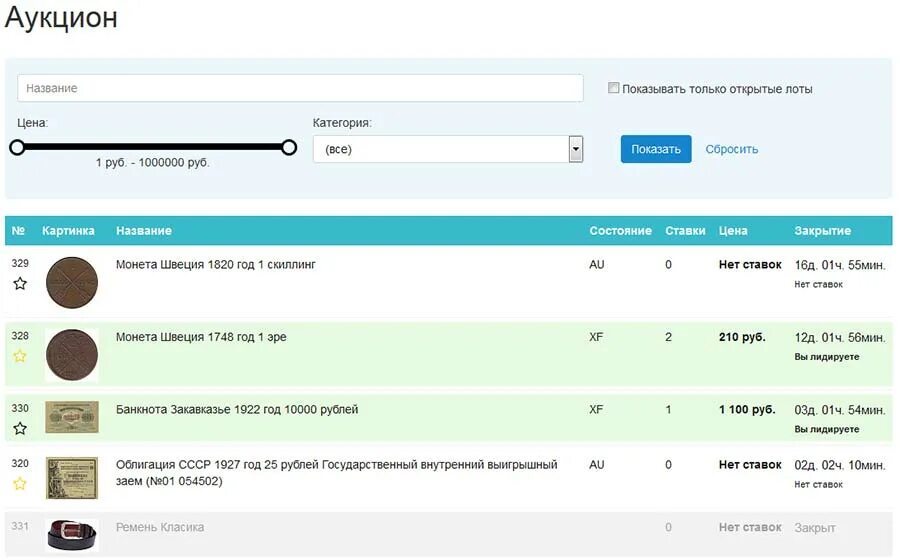Viewport: 900px width, 560px height.
Task: Unstar the yellow favorite on lot 328
Action: (20, 356)
